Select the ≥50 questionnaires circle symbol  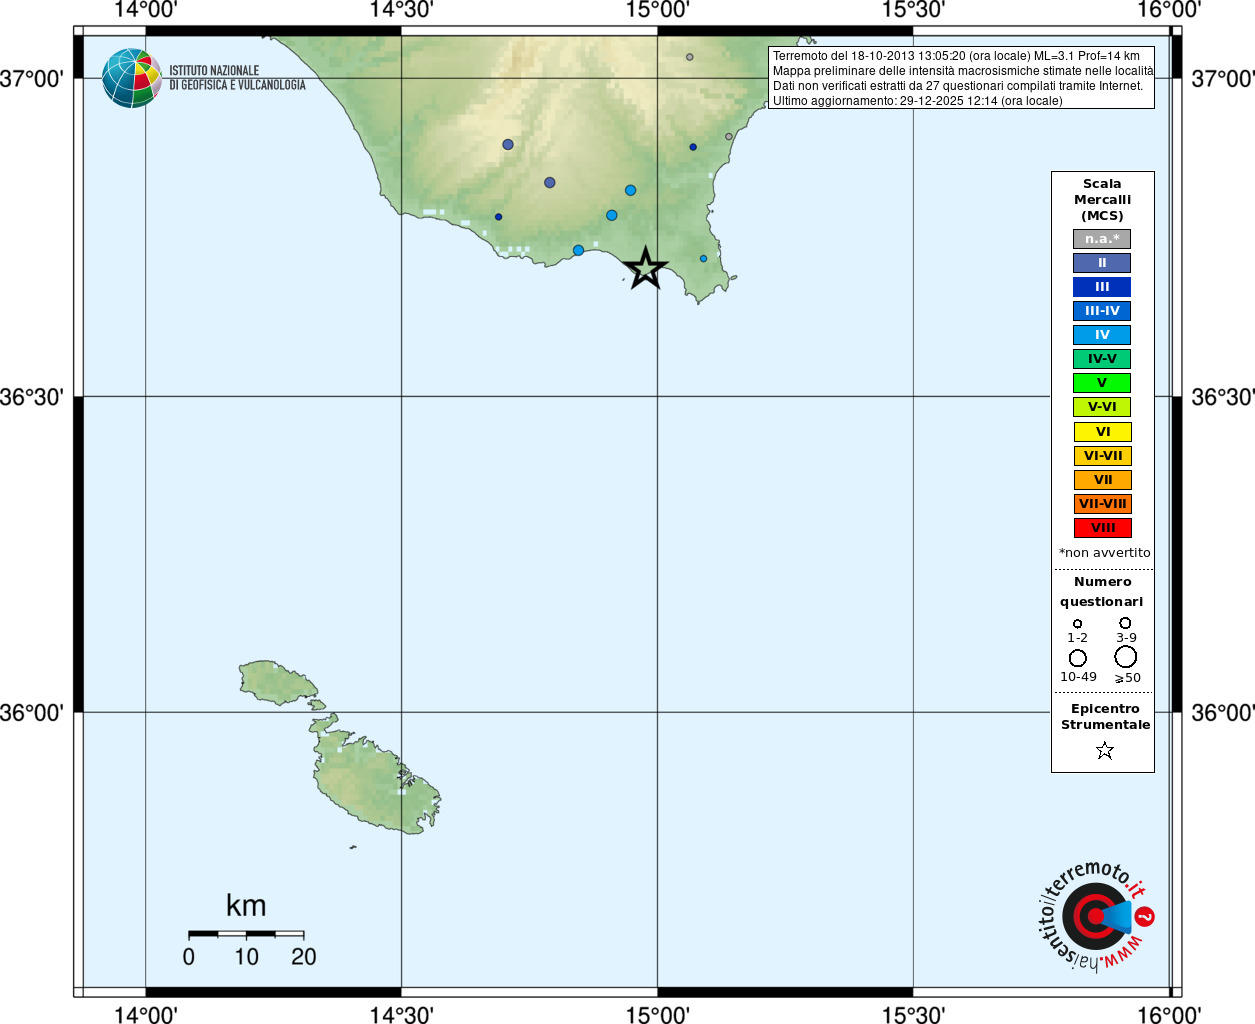click(1125, 657)
